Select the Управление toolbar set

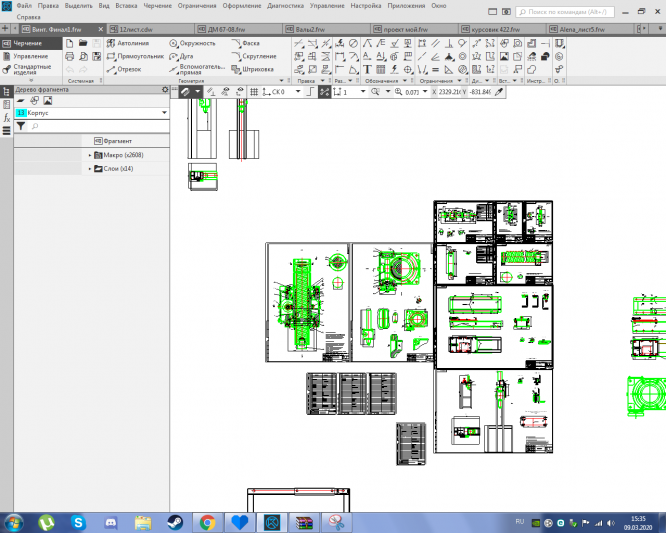tap(31, 56)
